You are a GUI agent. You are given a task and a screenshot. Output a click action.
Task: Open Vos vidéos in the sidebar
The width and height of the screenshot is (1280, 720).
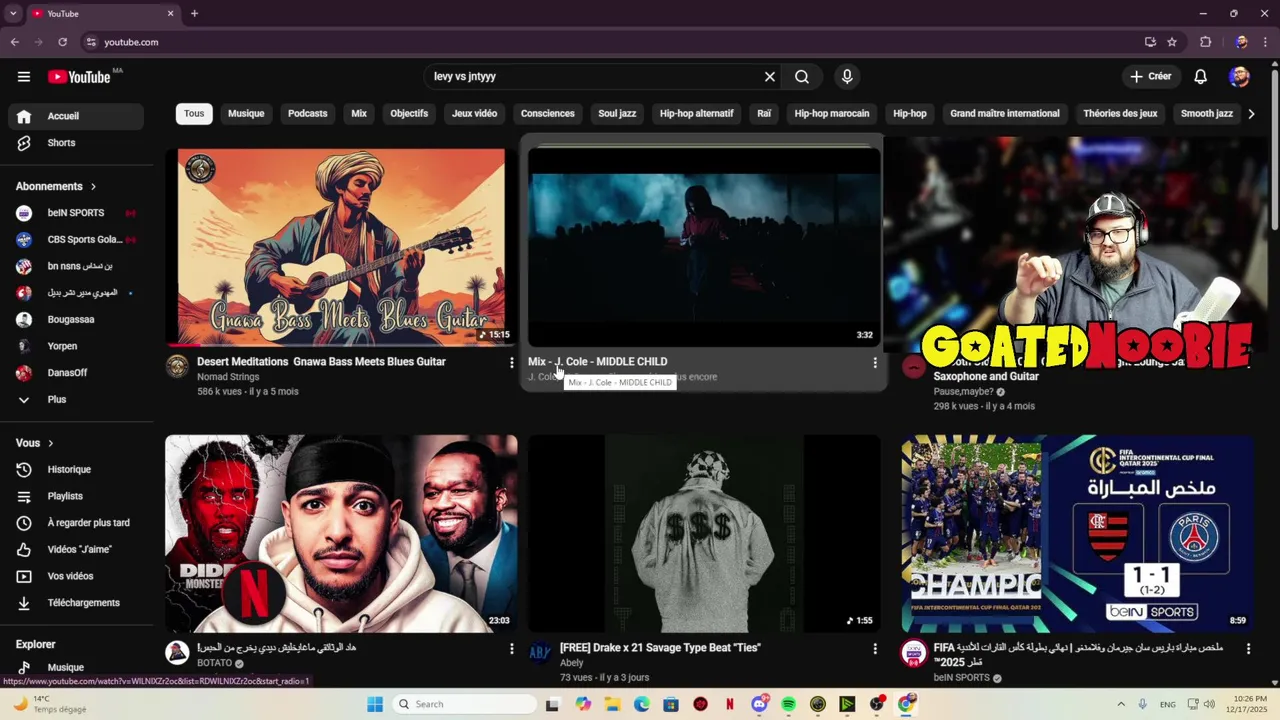[x=76, y=576]
